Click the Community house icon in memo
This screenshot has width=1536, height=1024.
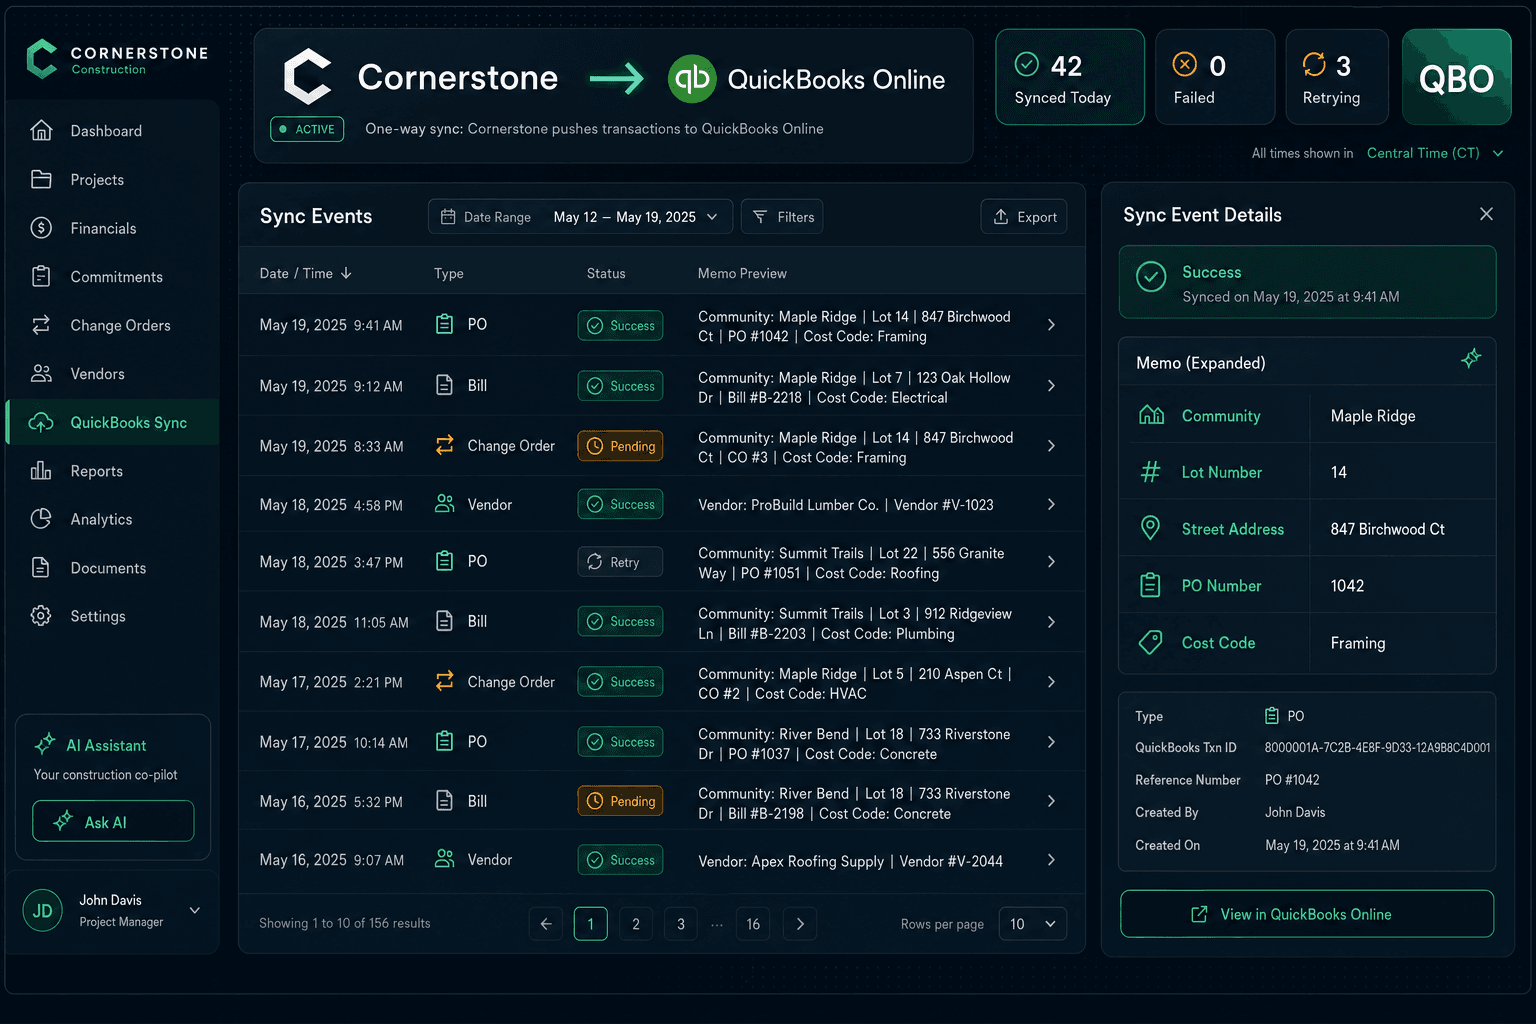[x=1151, y=415]
